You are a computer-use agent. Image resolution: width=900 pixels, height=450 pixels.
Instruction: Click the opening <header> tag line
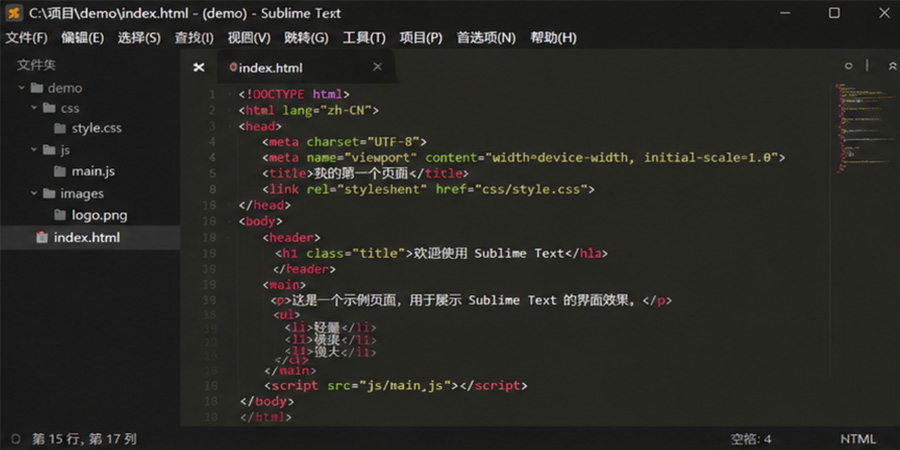pyautogui.click(x=292, y=238)
